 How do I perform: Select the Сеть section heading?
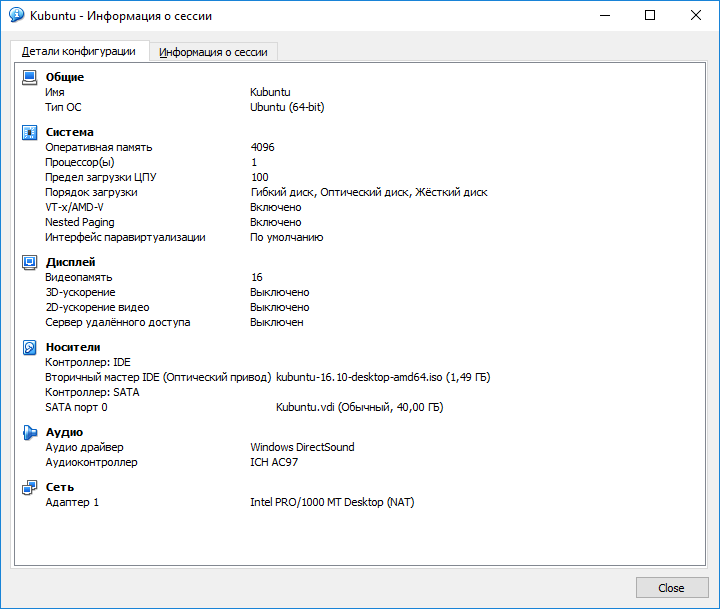(x=60, y=487)
